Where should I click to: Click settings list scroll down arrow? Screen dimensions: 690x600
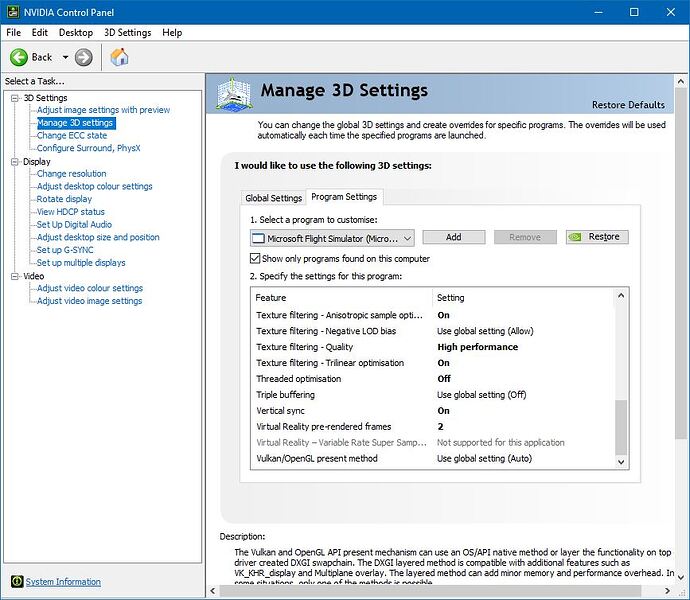tap(621, 462)
